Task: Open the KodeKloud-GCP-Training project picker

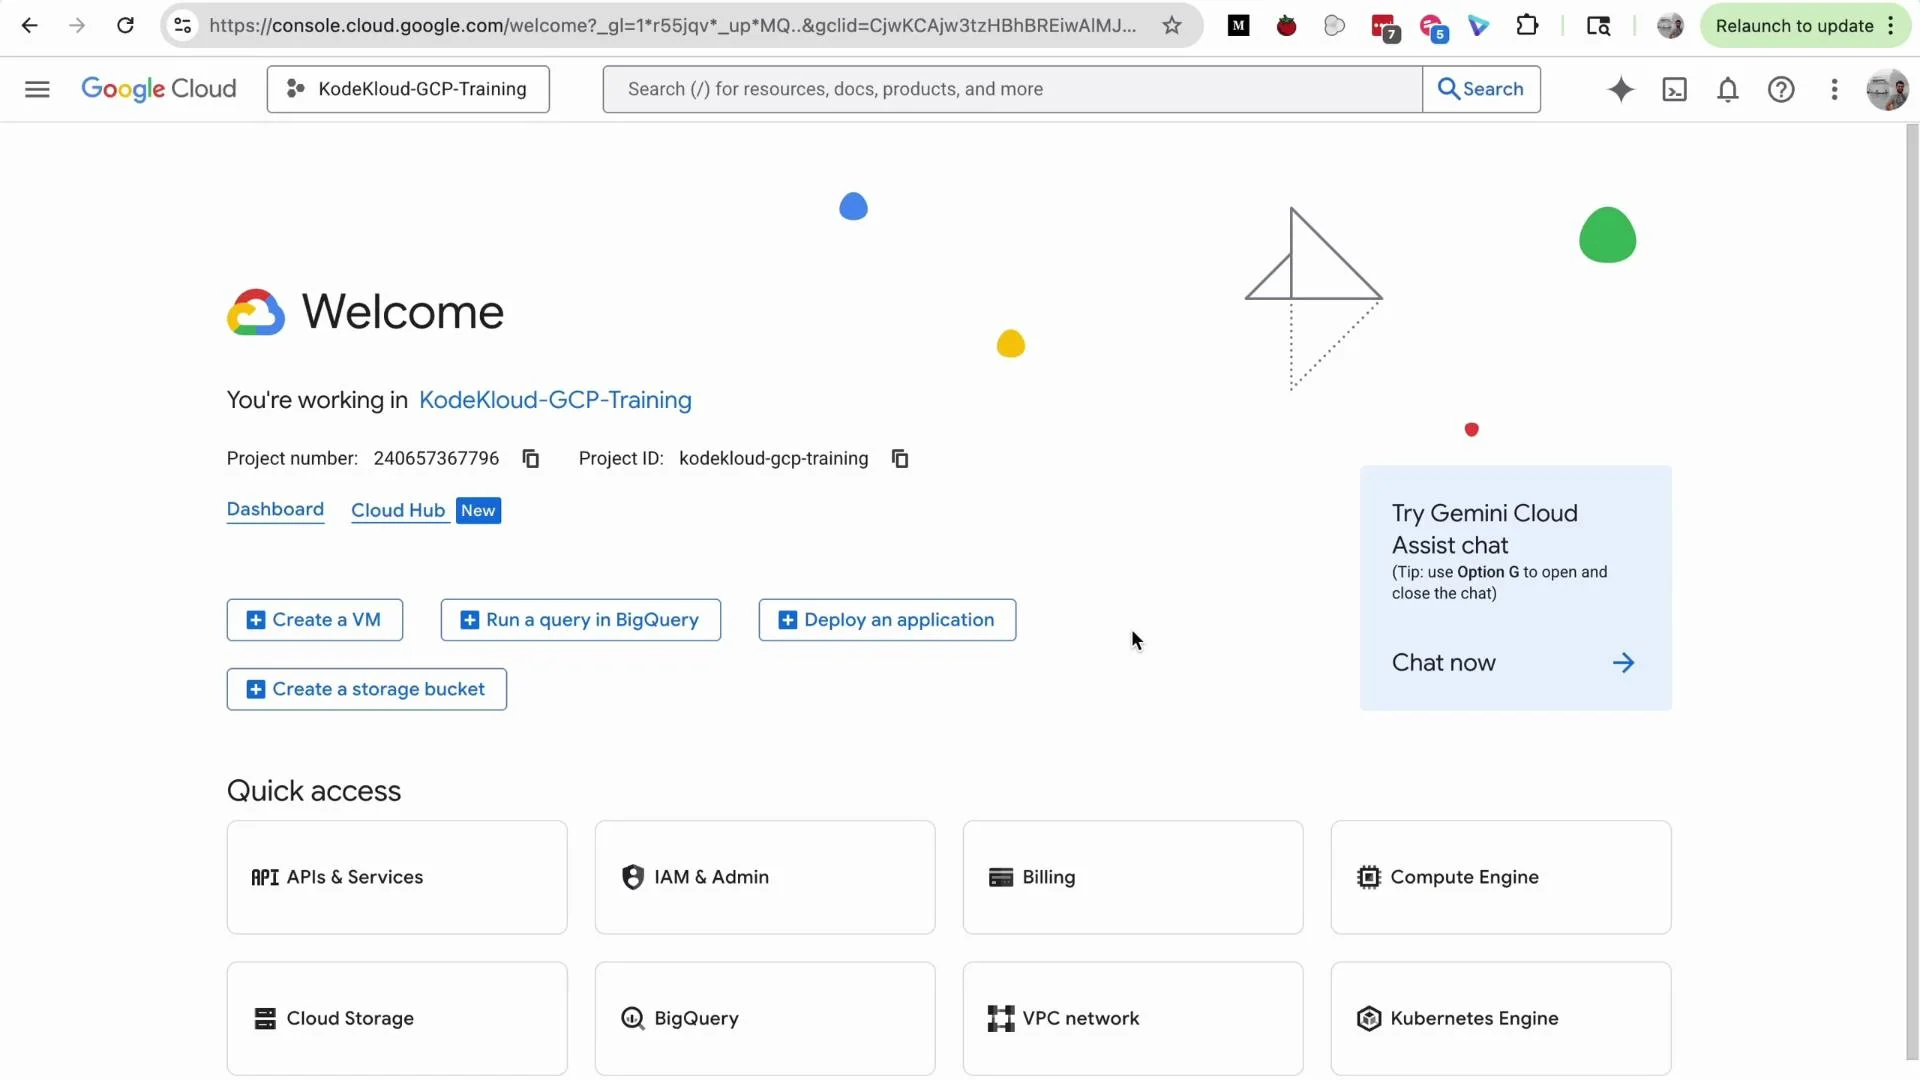Action: click(x=408, y=89)
